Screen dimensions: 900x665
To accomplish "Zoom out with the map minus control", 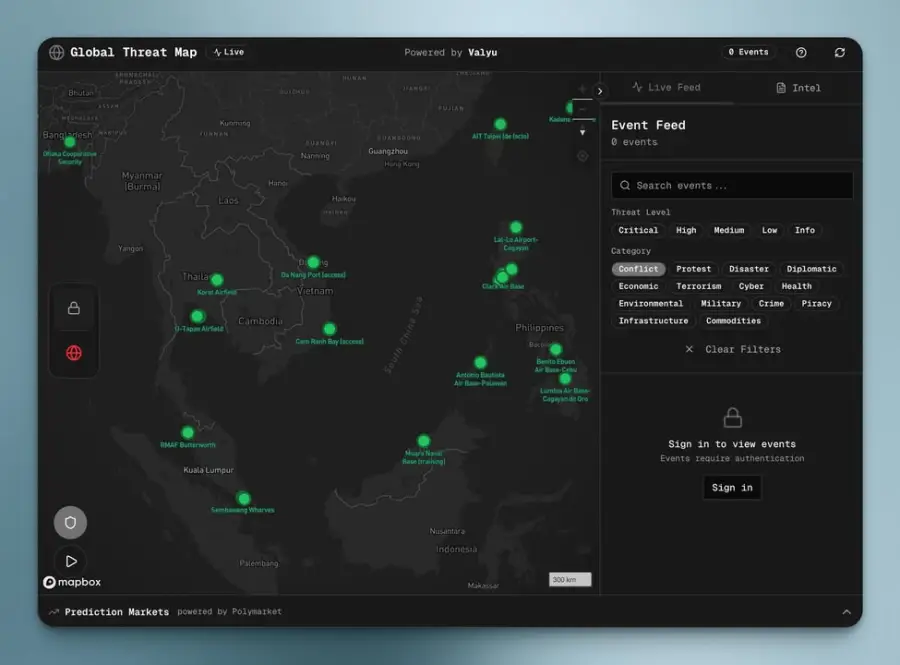I will (582, 109).
